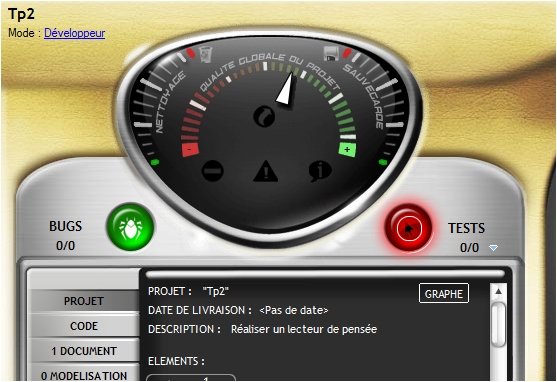This screenshot has height=382, width=557.
Task: Switch to the CODE tab
Action: [x=84, y=326]
